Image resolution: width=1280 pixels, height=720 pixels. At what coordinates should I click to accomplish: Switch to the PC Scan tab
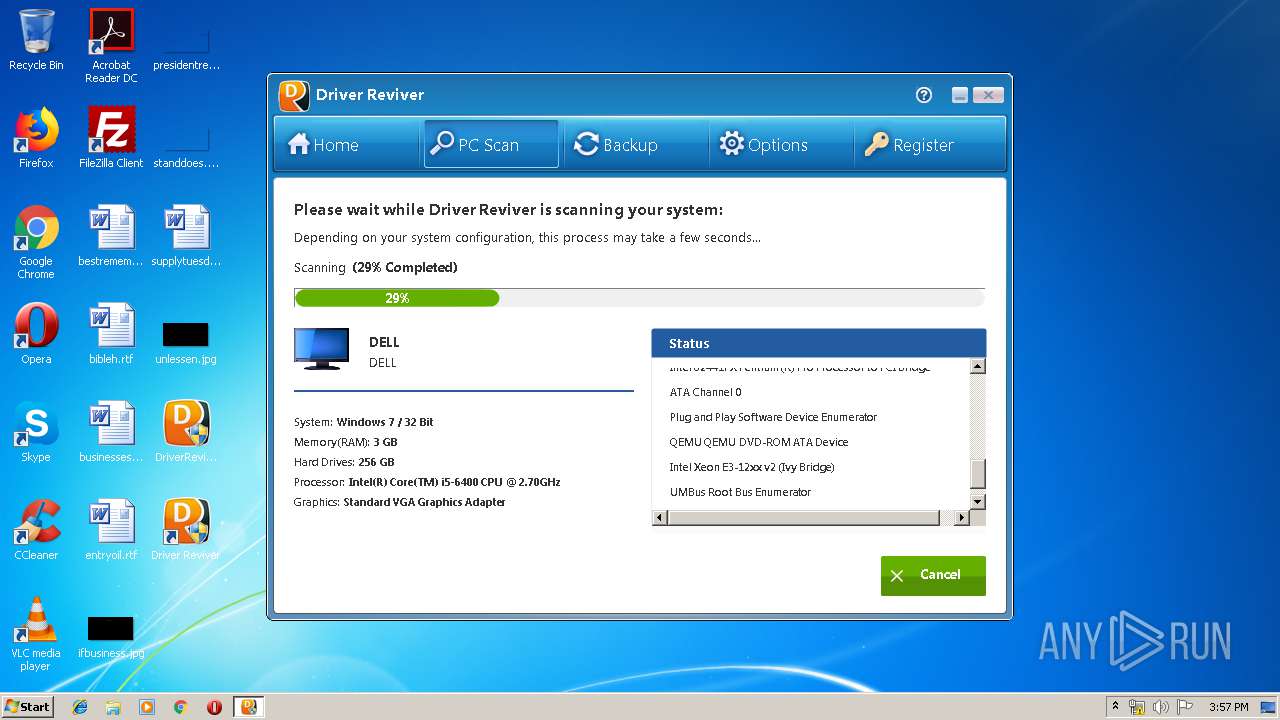(491, 145)
